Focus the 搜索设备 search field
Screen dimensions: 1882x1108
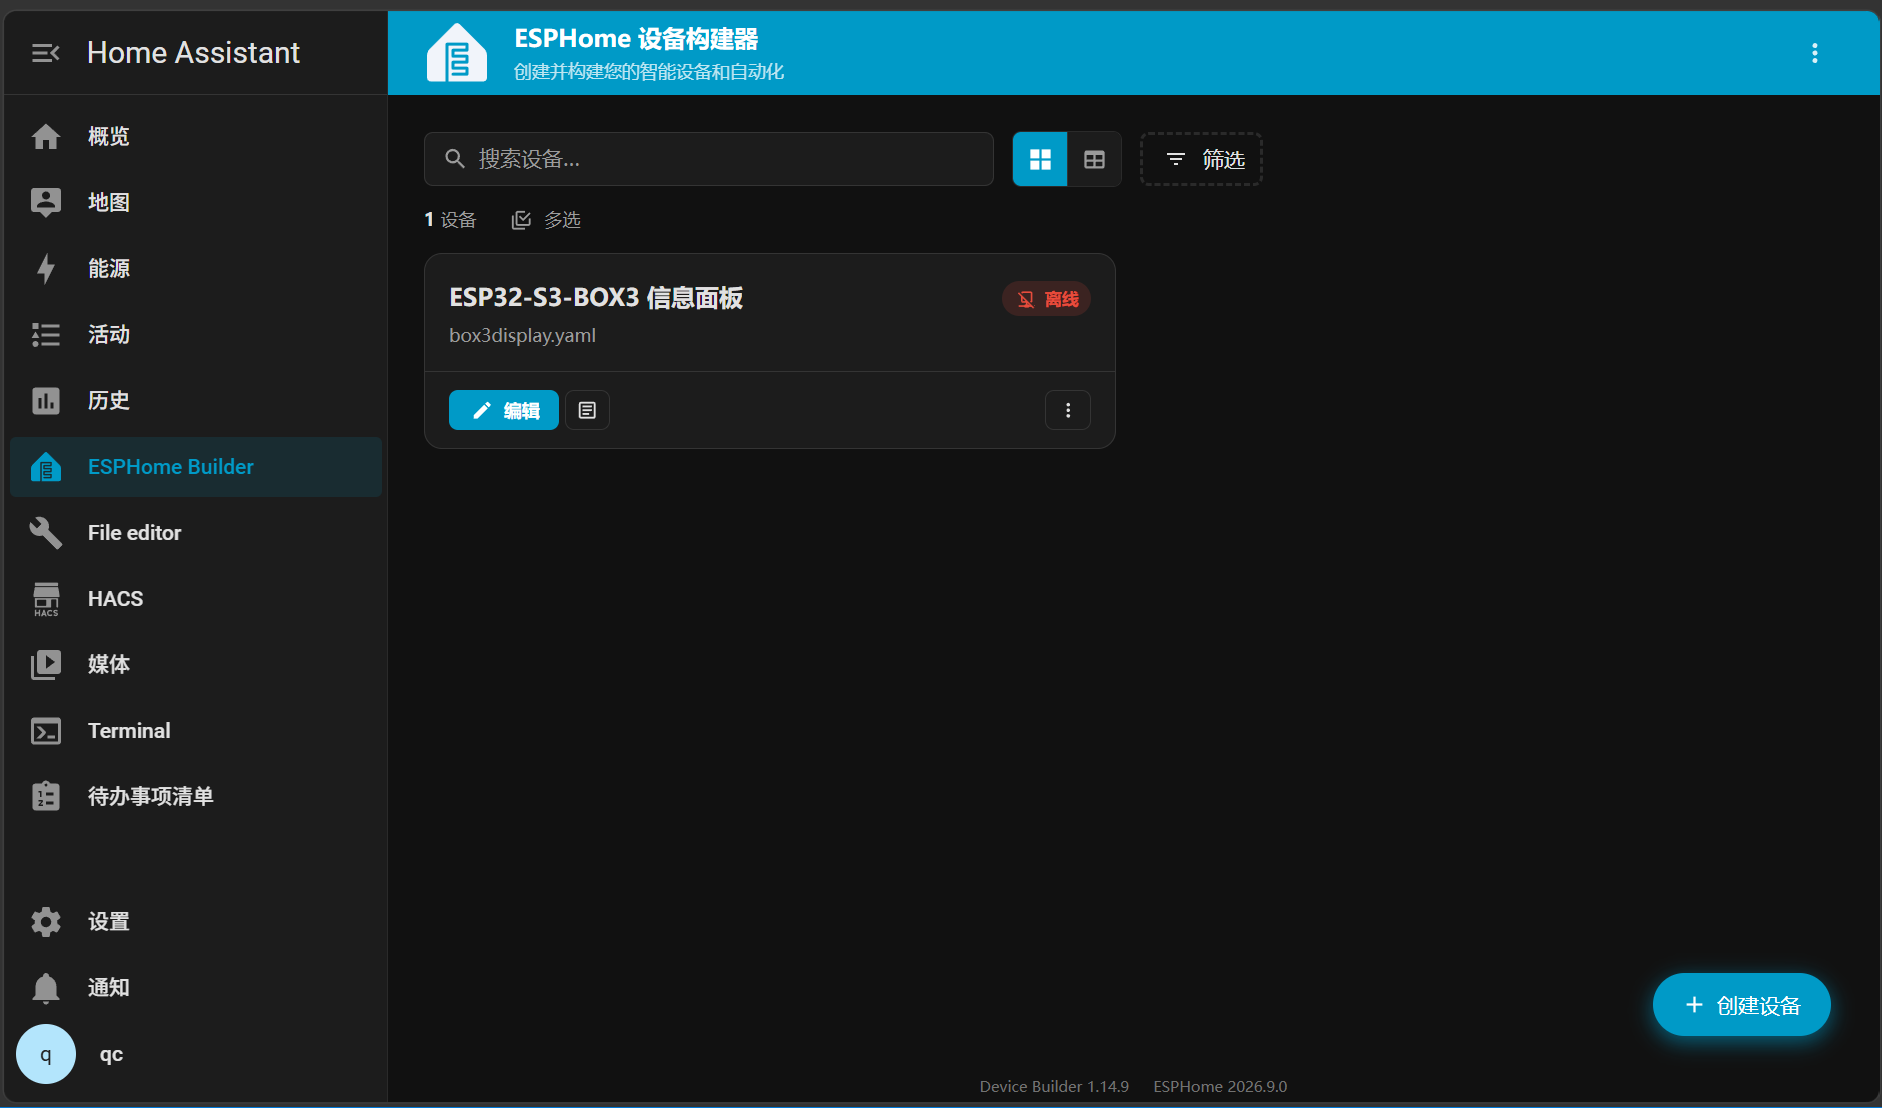709,159
